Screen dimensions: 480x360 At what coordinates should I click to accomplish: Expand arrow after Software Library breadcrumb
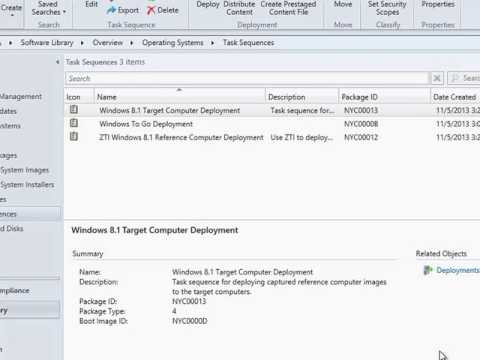click(82, 43)
